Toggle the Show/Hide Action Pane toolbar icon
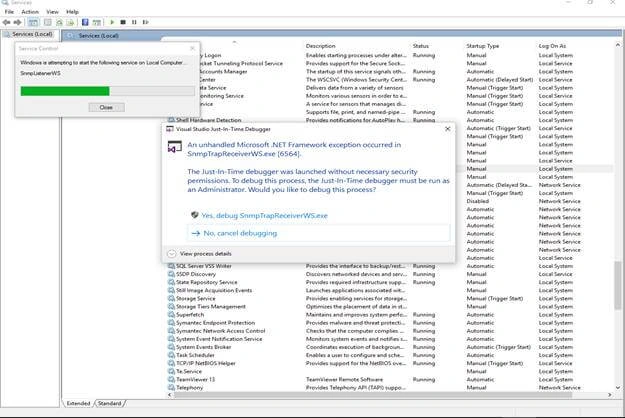This screenshot has width=625, height=418. [96, 22]
